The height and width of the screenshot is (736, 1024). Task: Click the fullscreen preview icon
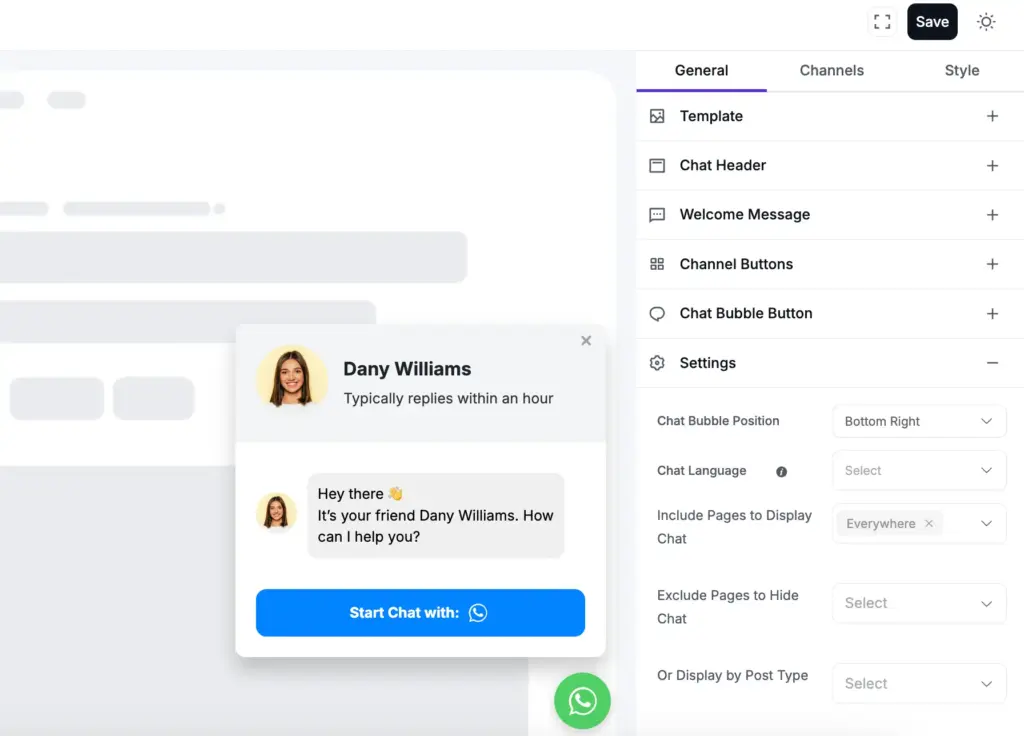pos(882,21)
